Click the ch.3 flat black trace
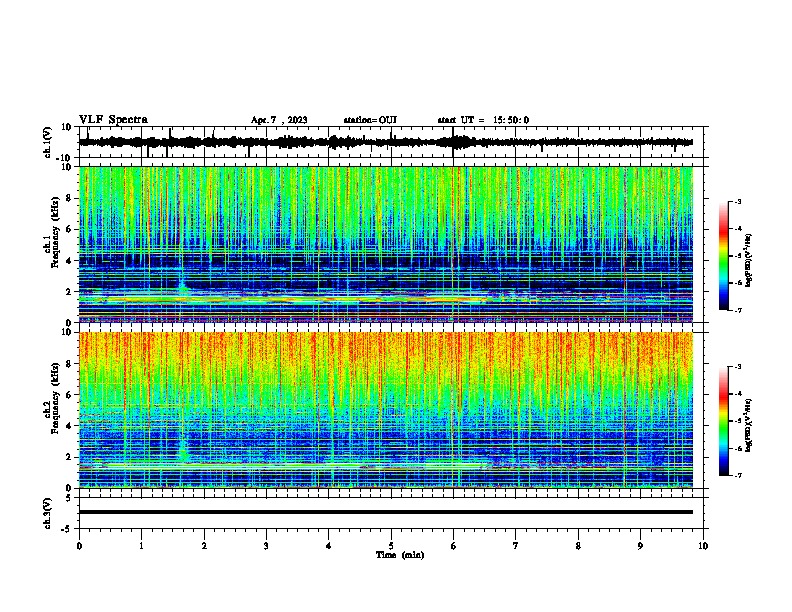Viewport: 792px width, 612px height. point(385,512)
